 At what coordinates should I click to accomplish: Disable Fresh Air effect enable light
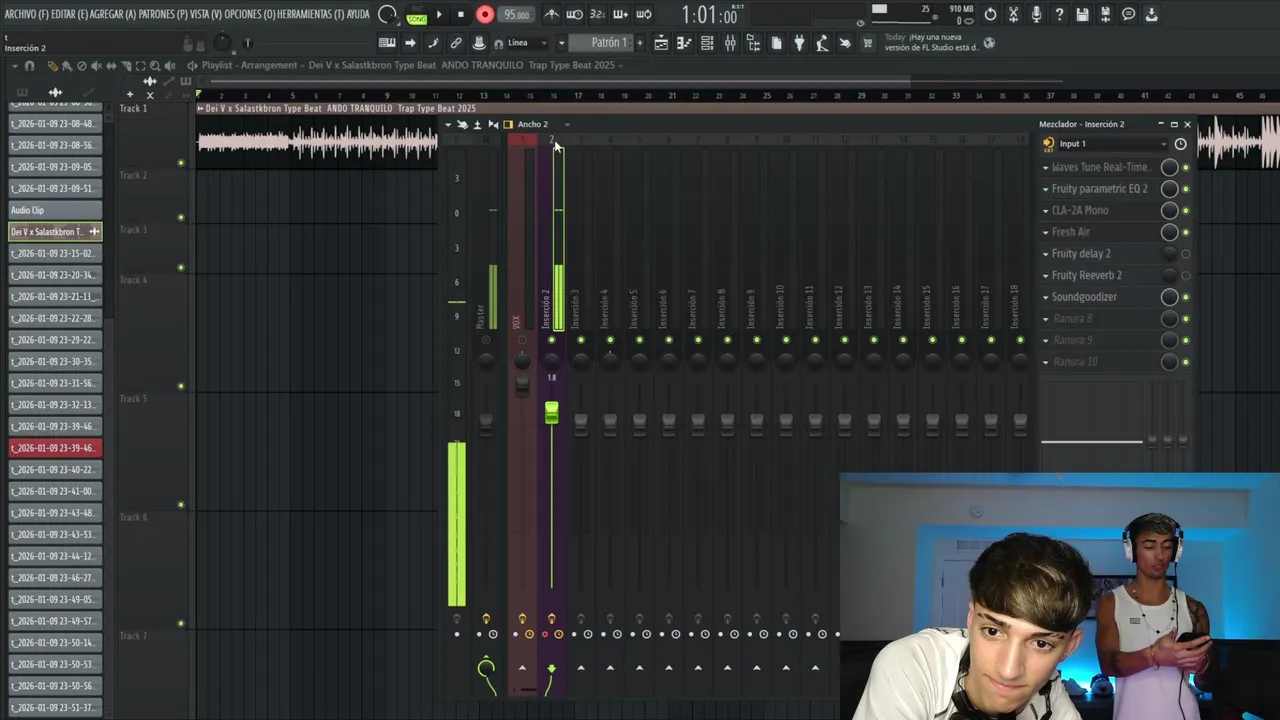(1186, 232)
